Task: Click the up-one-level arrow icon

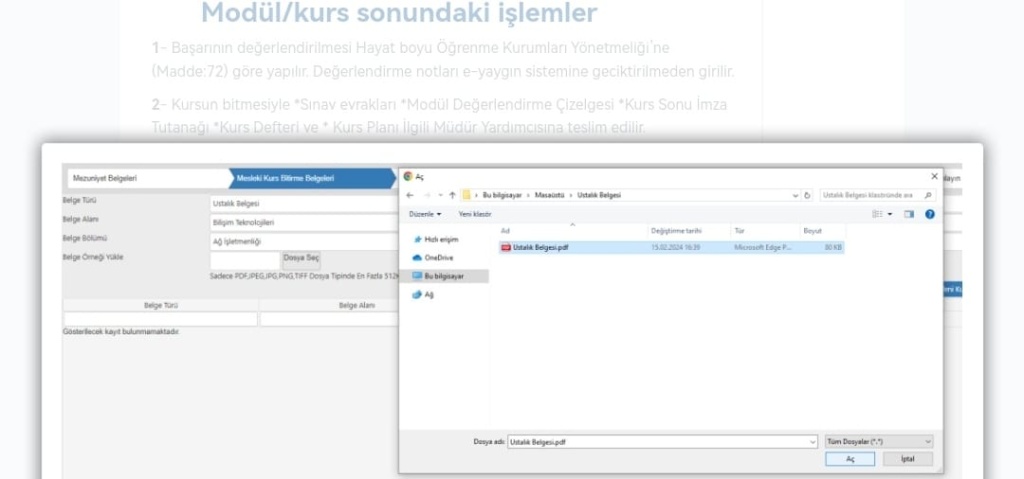Action: coord(451,195)
